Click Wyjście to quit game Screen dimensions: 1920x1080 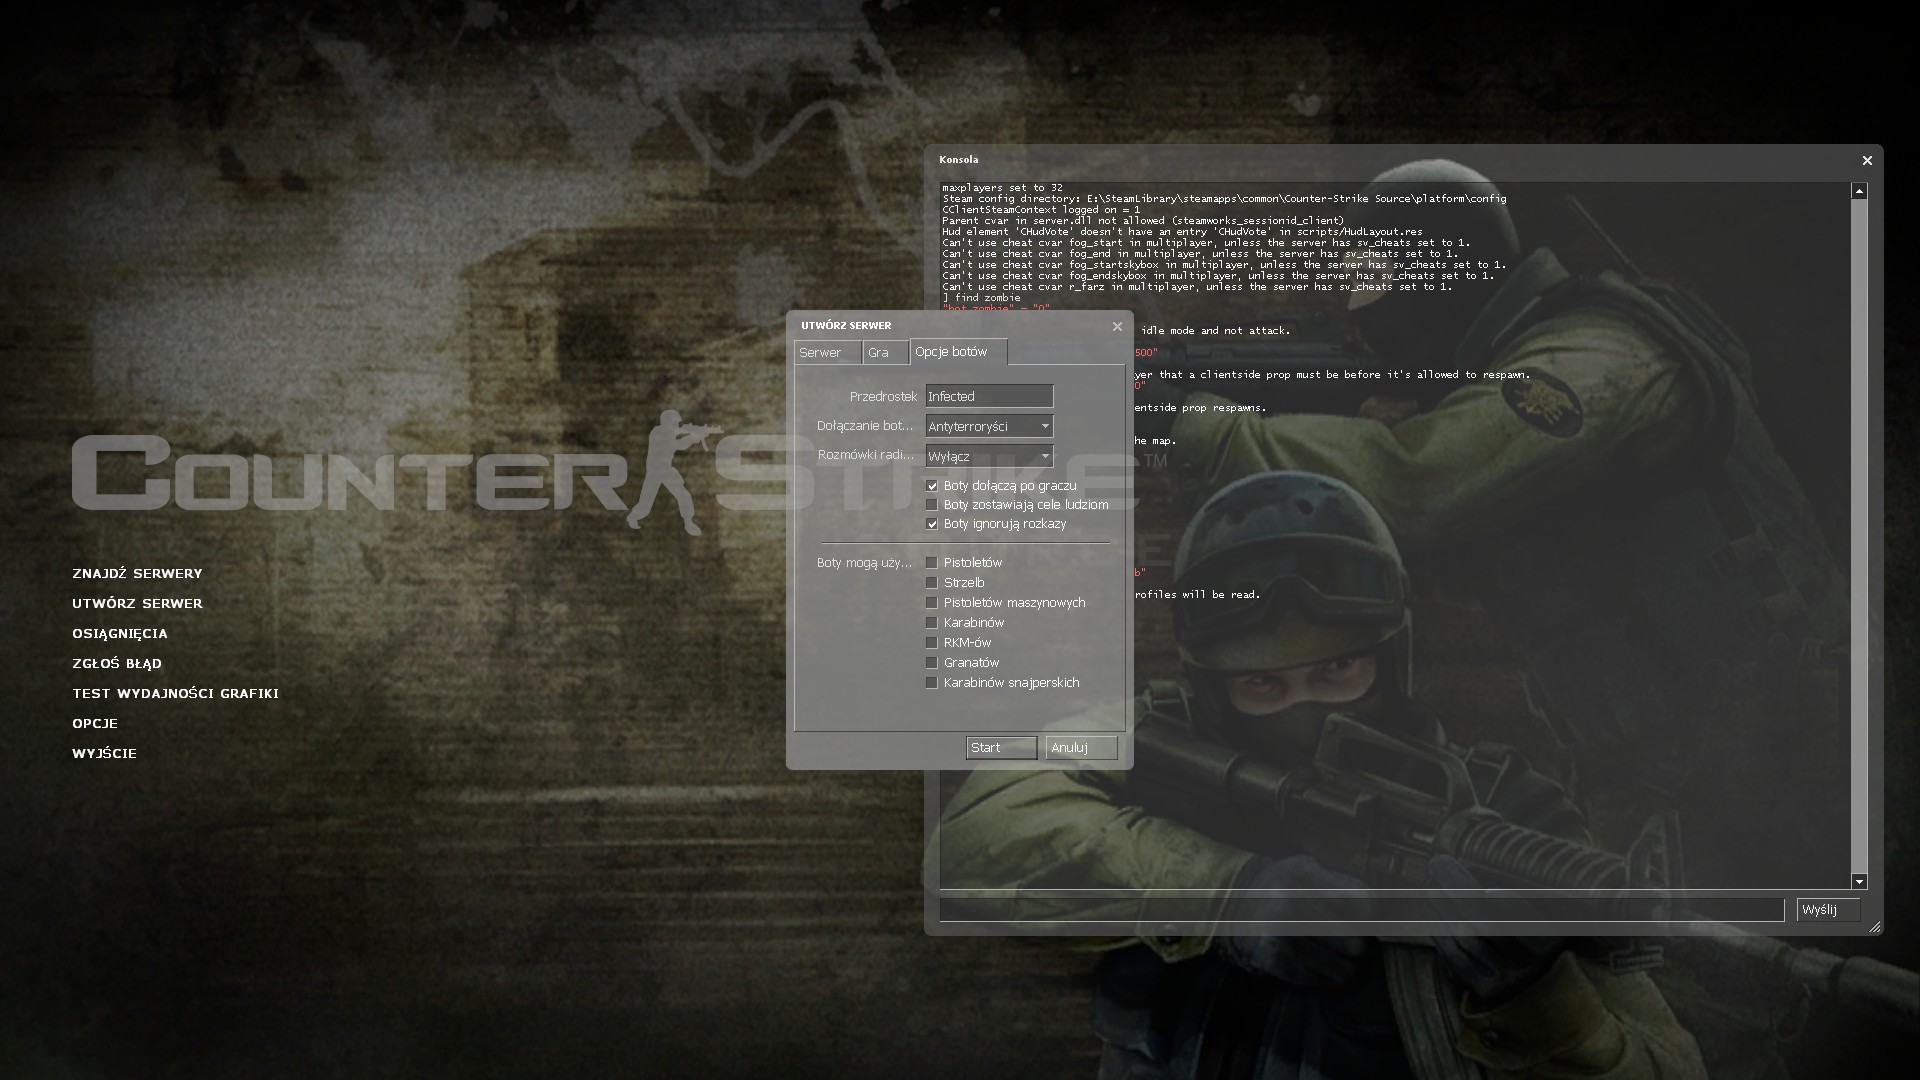click(x=104, y=754)
